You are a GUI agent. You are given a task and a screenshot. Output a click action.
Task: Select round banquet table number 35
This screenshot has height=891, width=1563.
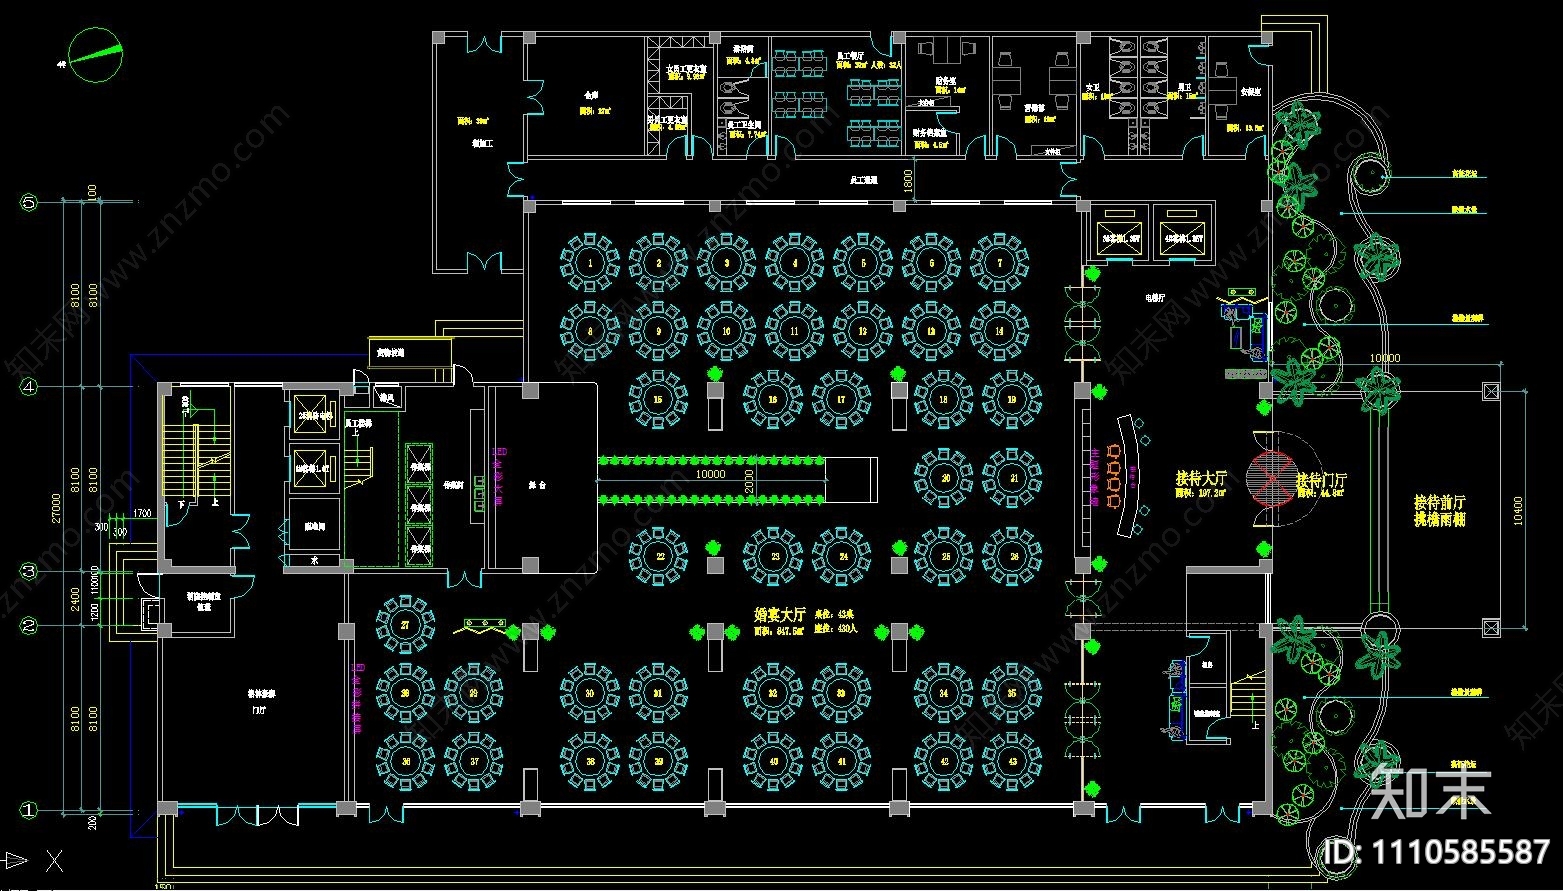point(1012,693)
